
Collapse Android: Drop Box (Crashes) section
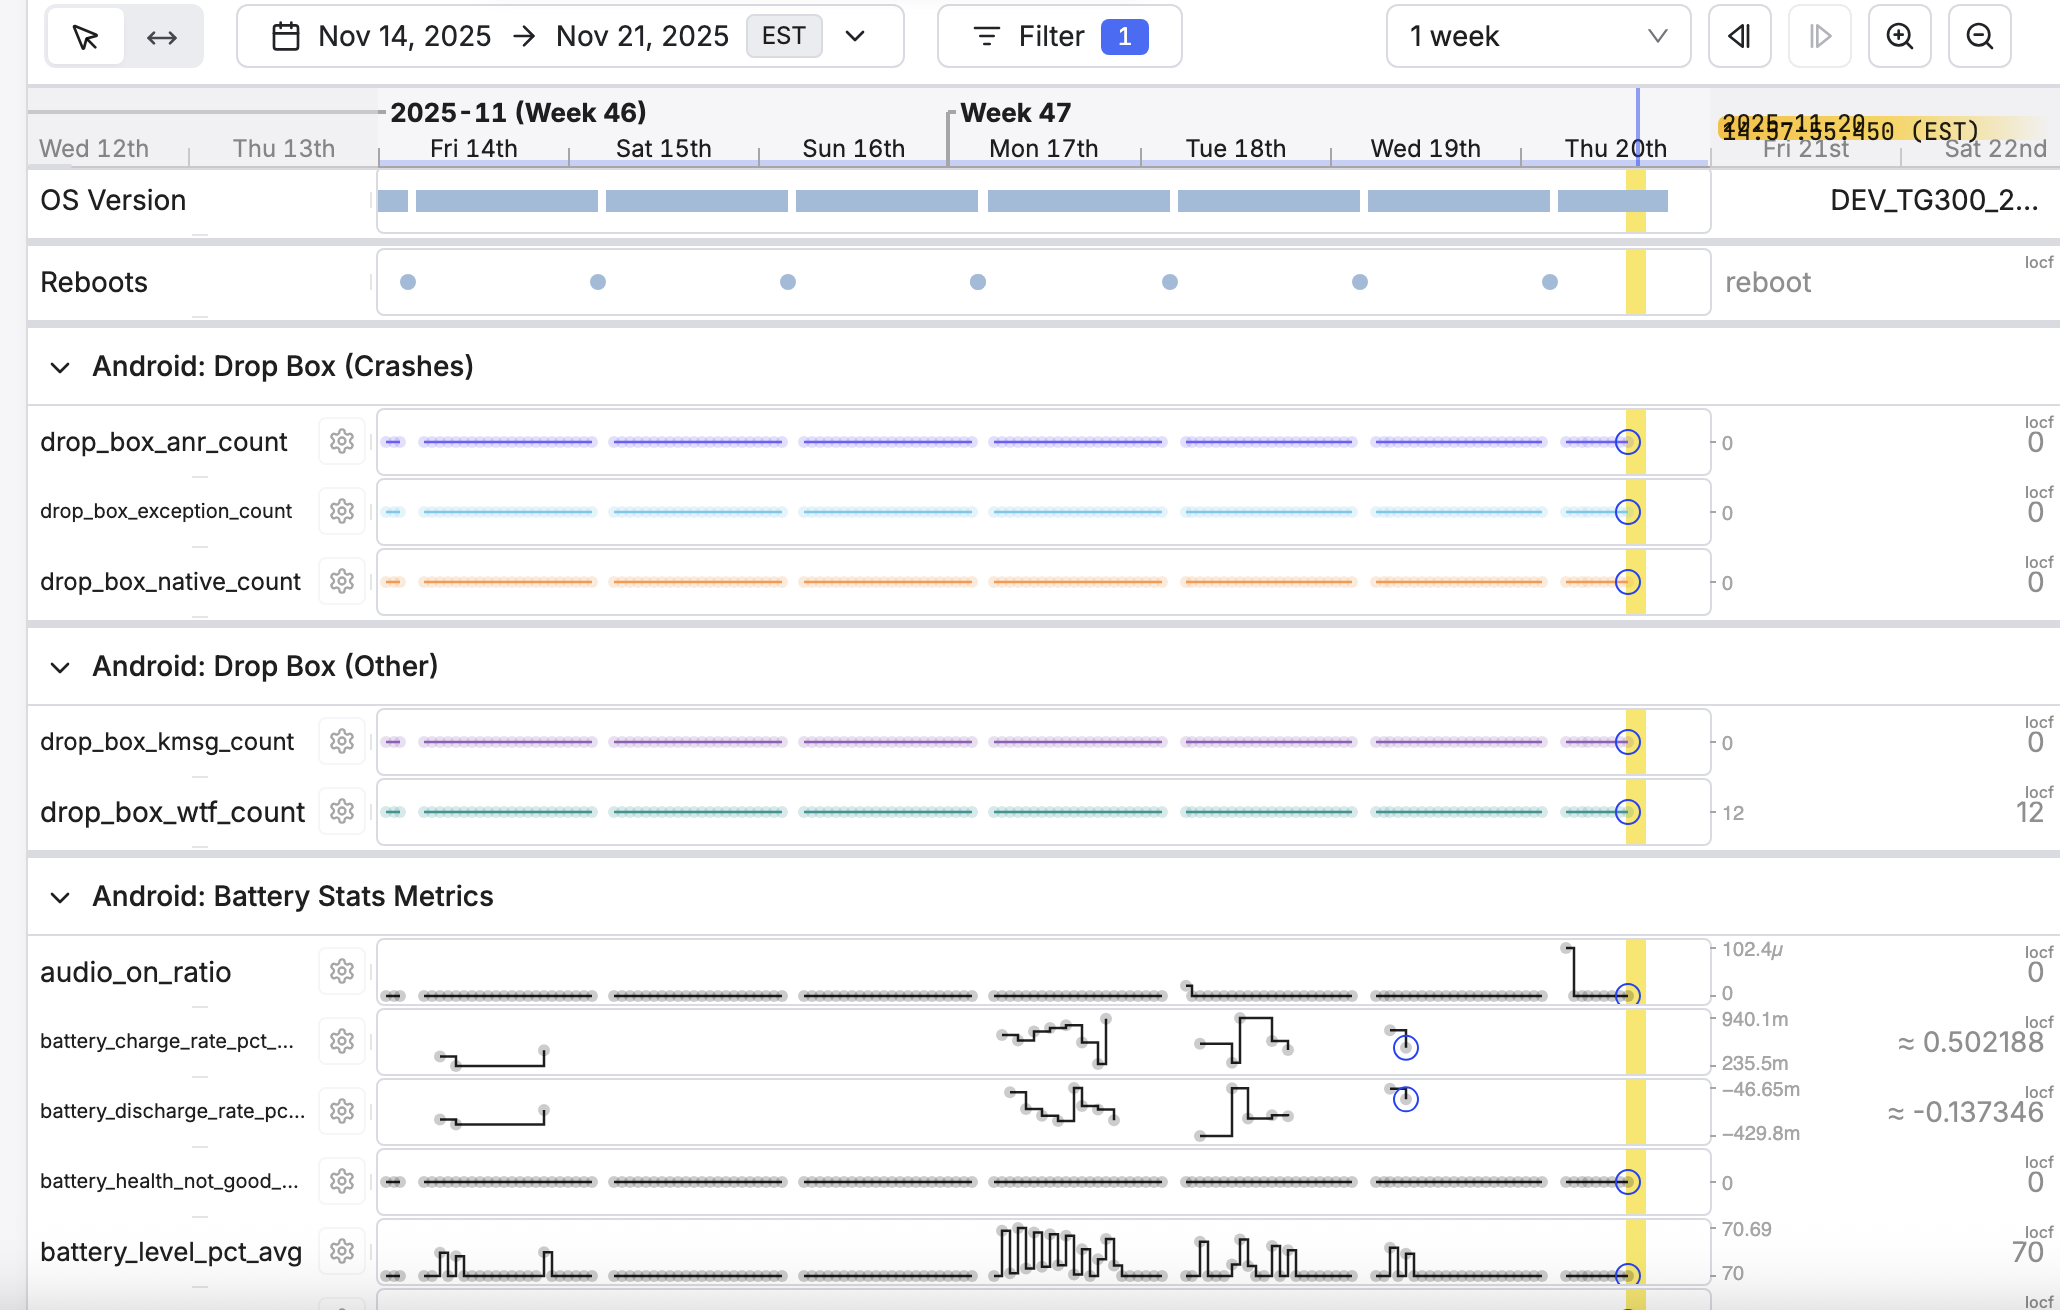click(x=60, y=367)
